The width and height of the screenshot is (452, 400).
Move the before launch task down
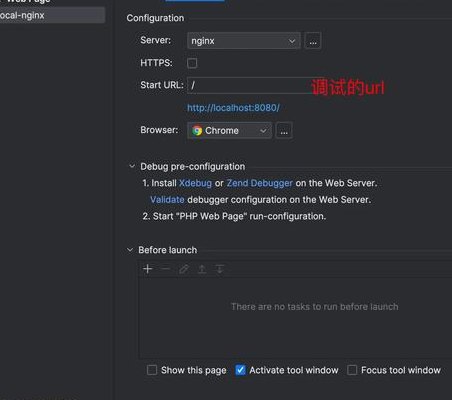[220, 269]
